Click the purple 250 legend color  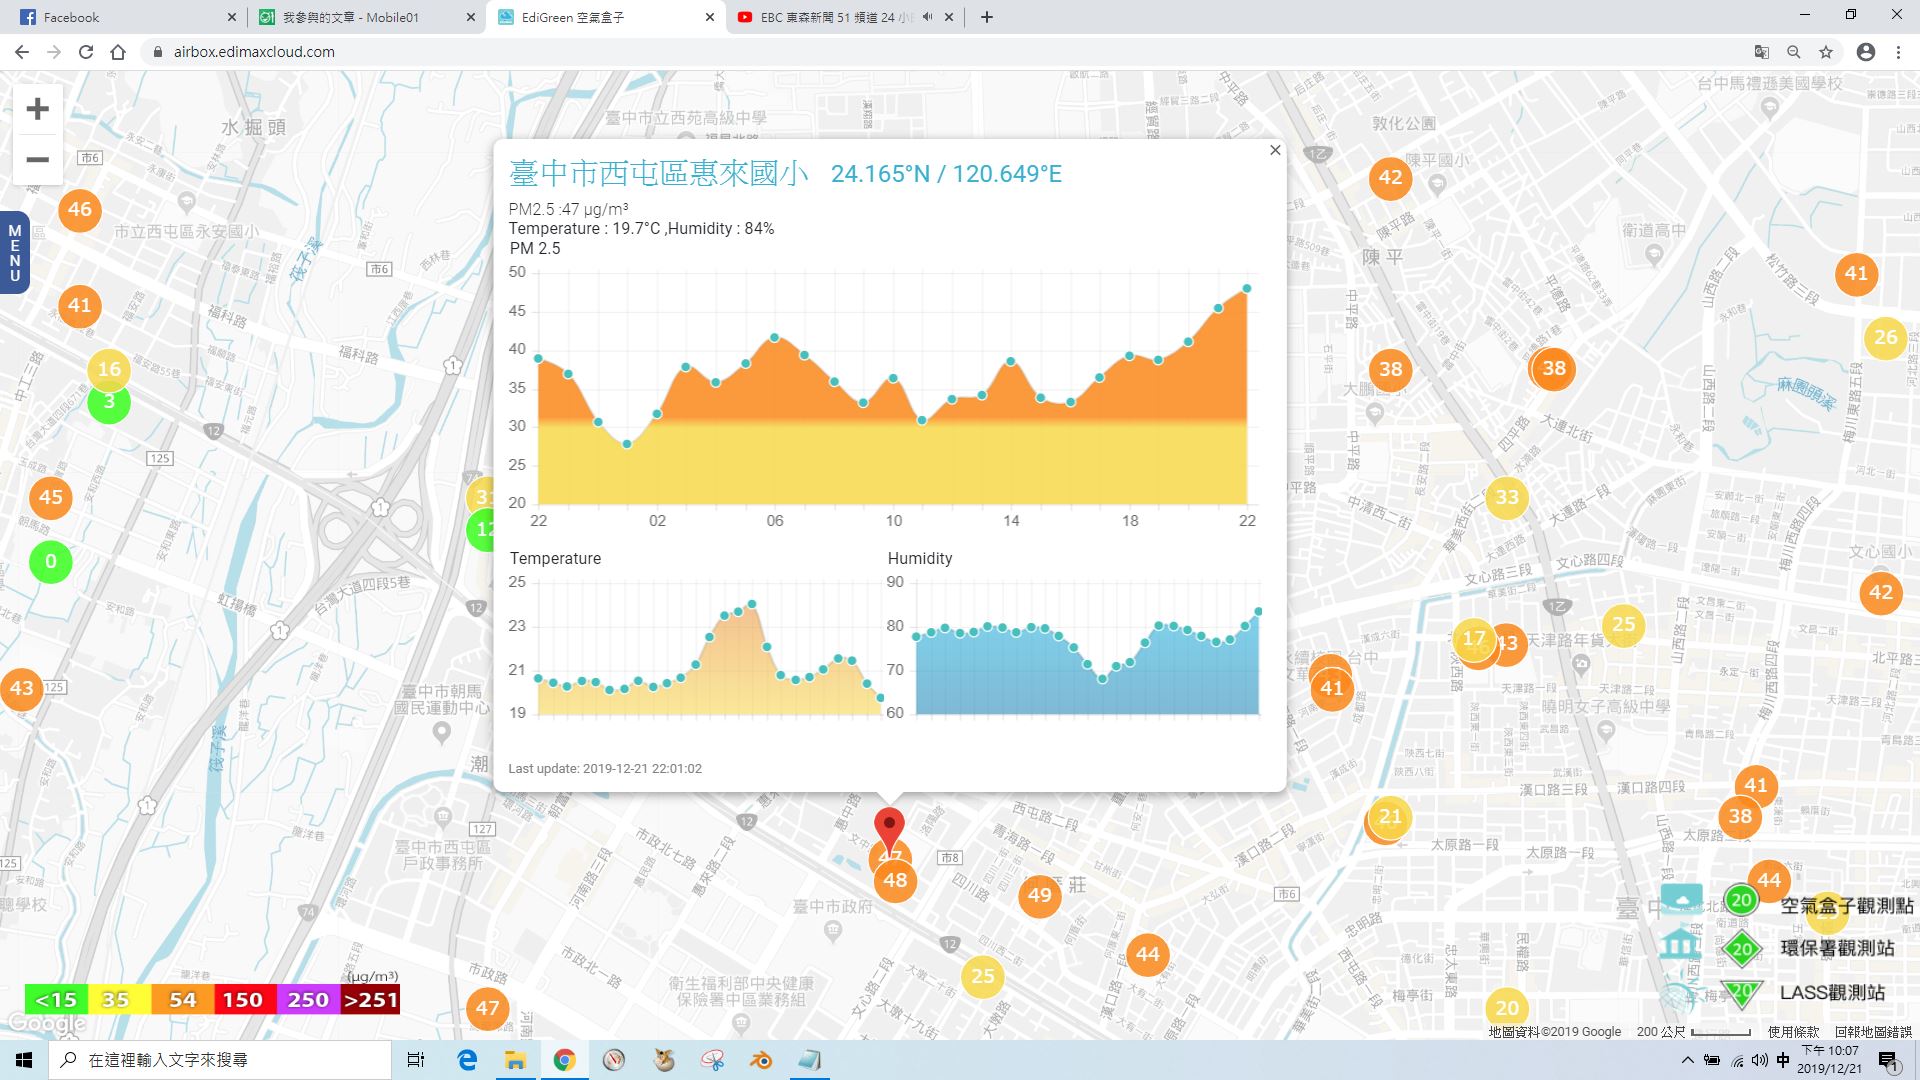[308, 999]
